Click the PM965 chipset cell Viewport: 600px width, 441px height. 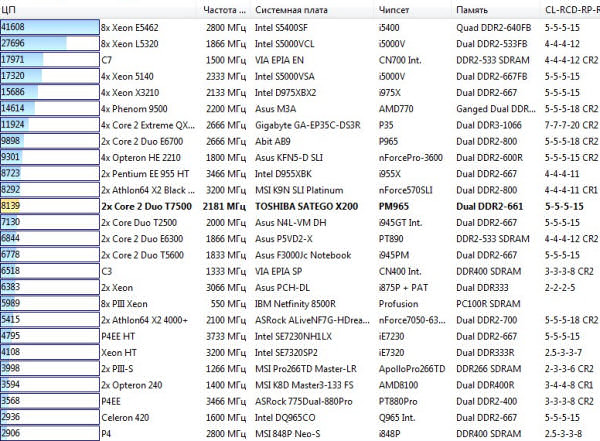pyautogui.click(x=394, y=206)
